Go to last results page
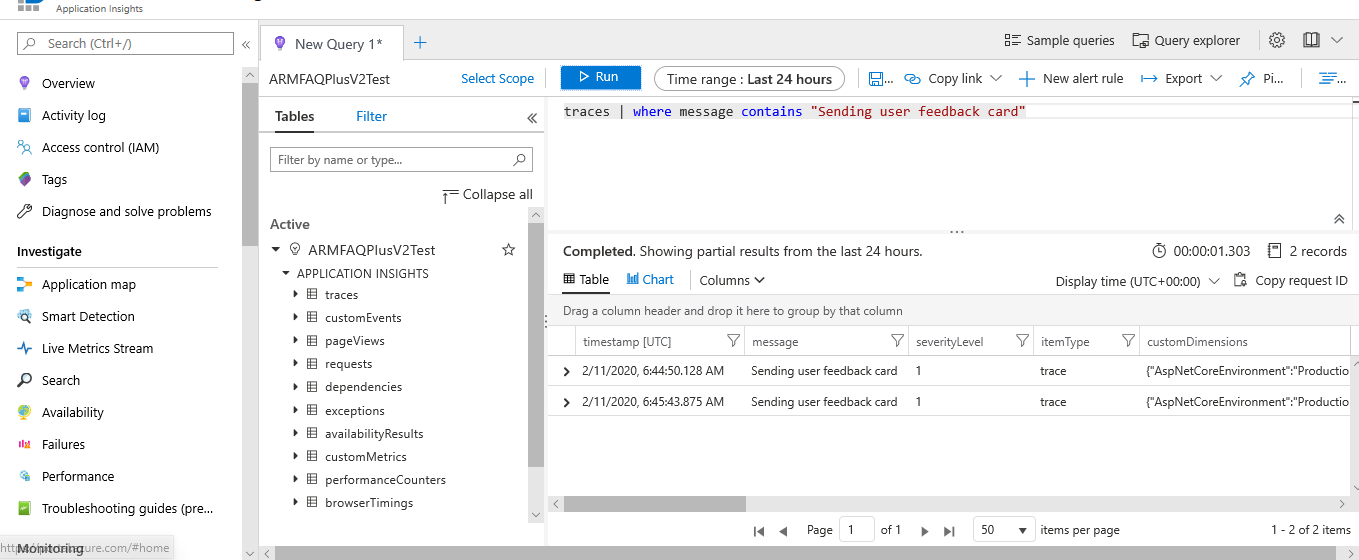 tap(949, 531)
